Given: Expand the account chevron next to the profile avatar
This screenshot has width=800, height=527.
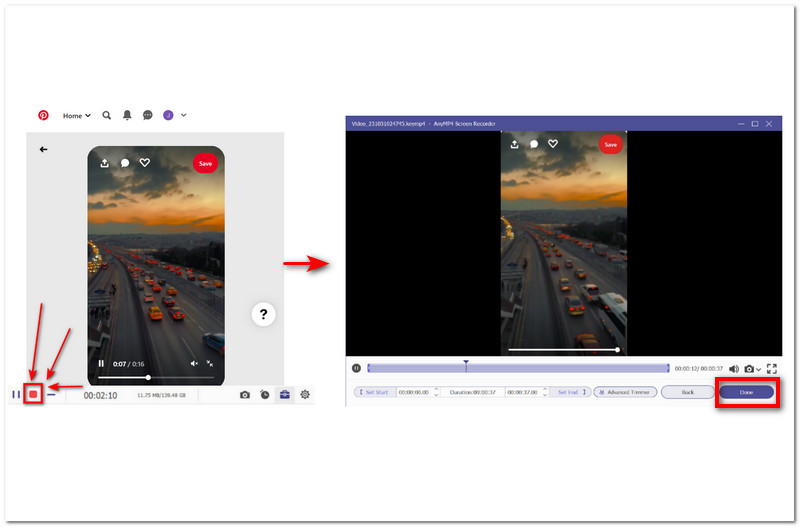Looking at the screenshot, I should coord(184,115).
